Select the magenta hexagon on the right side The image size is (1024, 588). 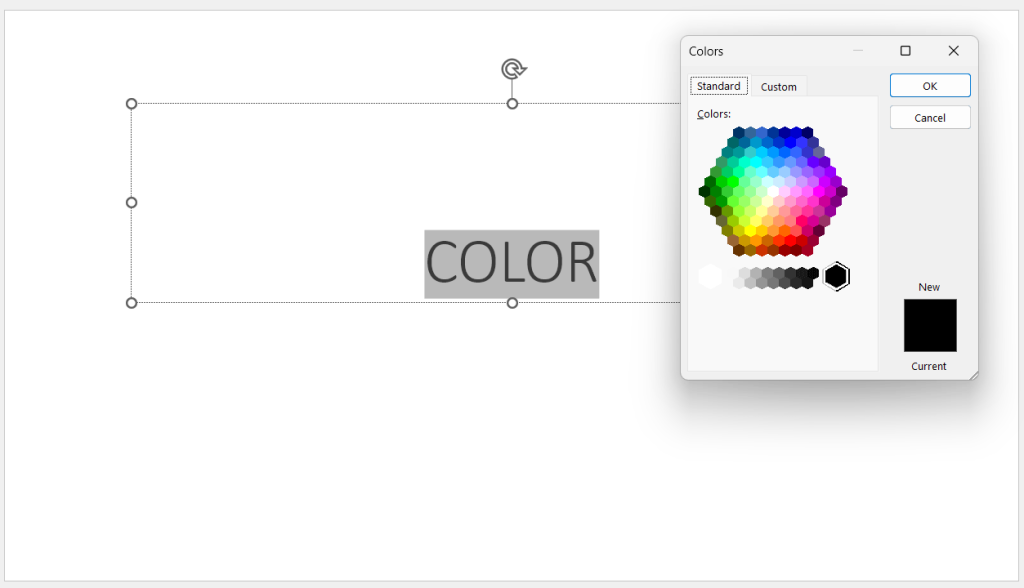point(818,190)
